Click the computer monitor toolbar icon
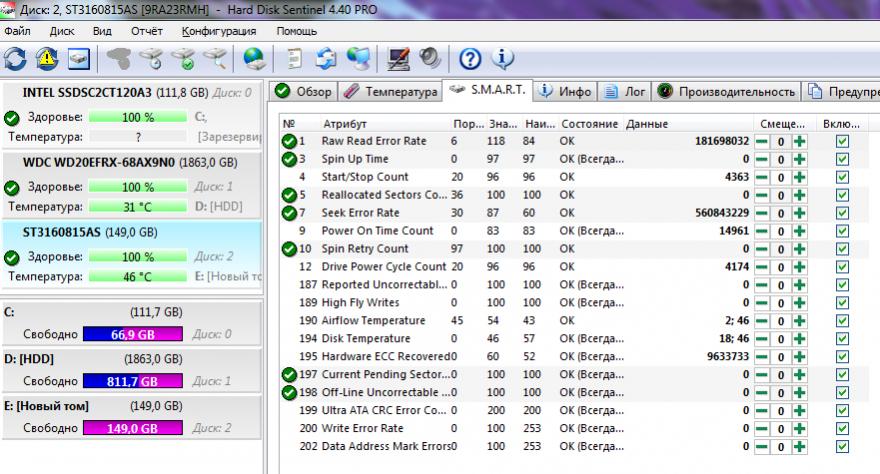This screenshot has width=880, height=474. pyautogui.click(x=398, y=58)
